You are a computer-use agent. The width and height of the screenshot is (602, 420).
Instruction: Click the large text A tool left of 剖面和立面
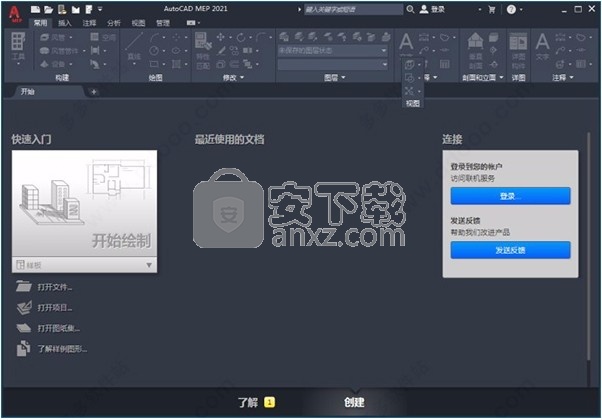click(406, 41)
